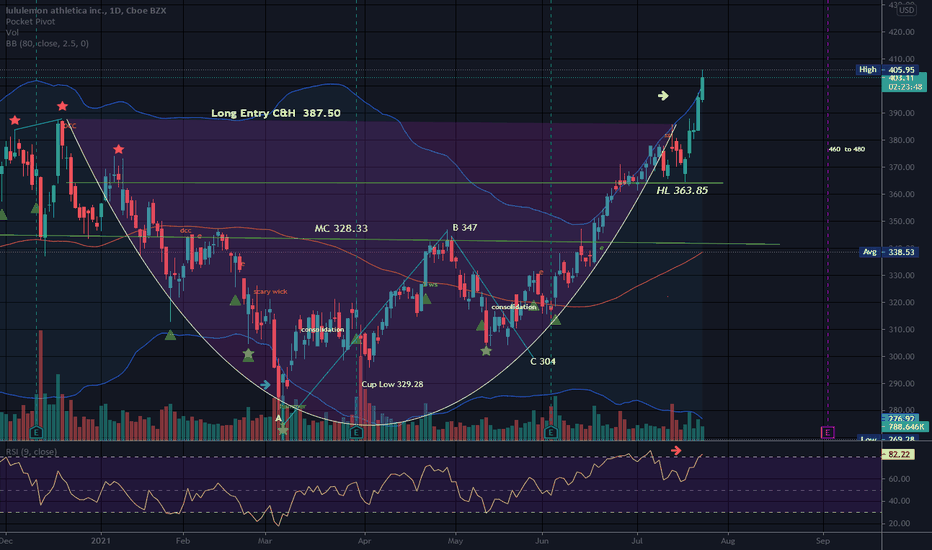Select the Cup Low 329.28 annotation

(x=392, y=384)
